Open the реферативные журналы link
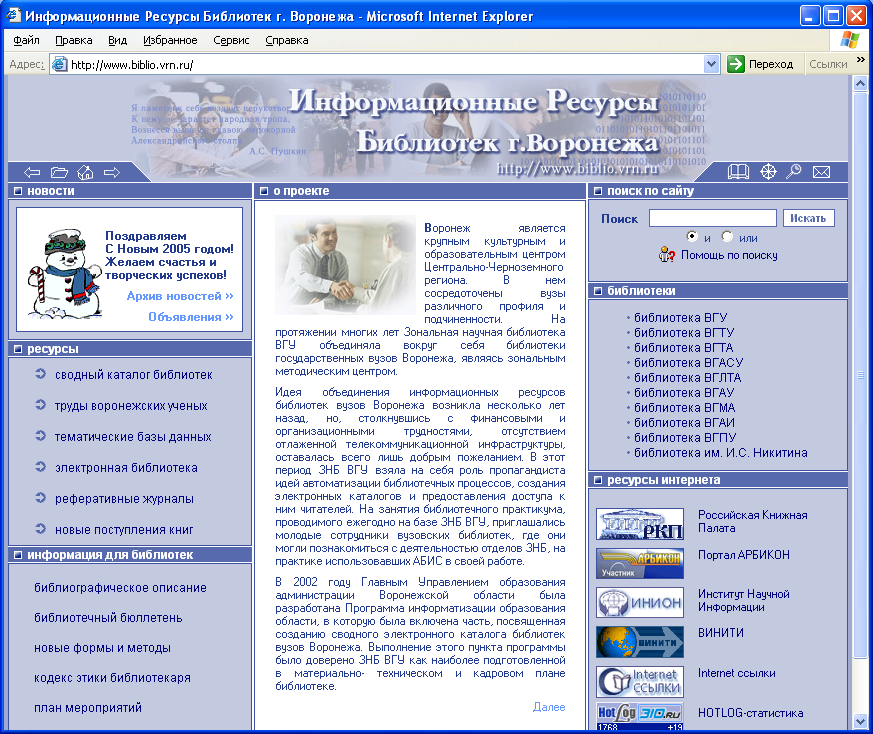Image resolution: width=873 pixels, height=734 pixels. [x=124, y=498]
